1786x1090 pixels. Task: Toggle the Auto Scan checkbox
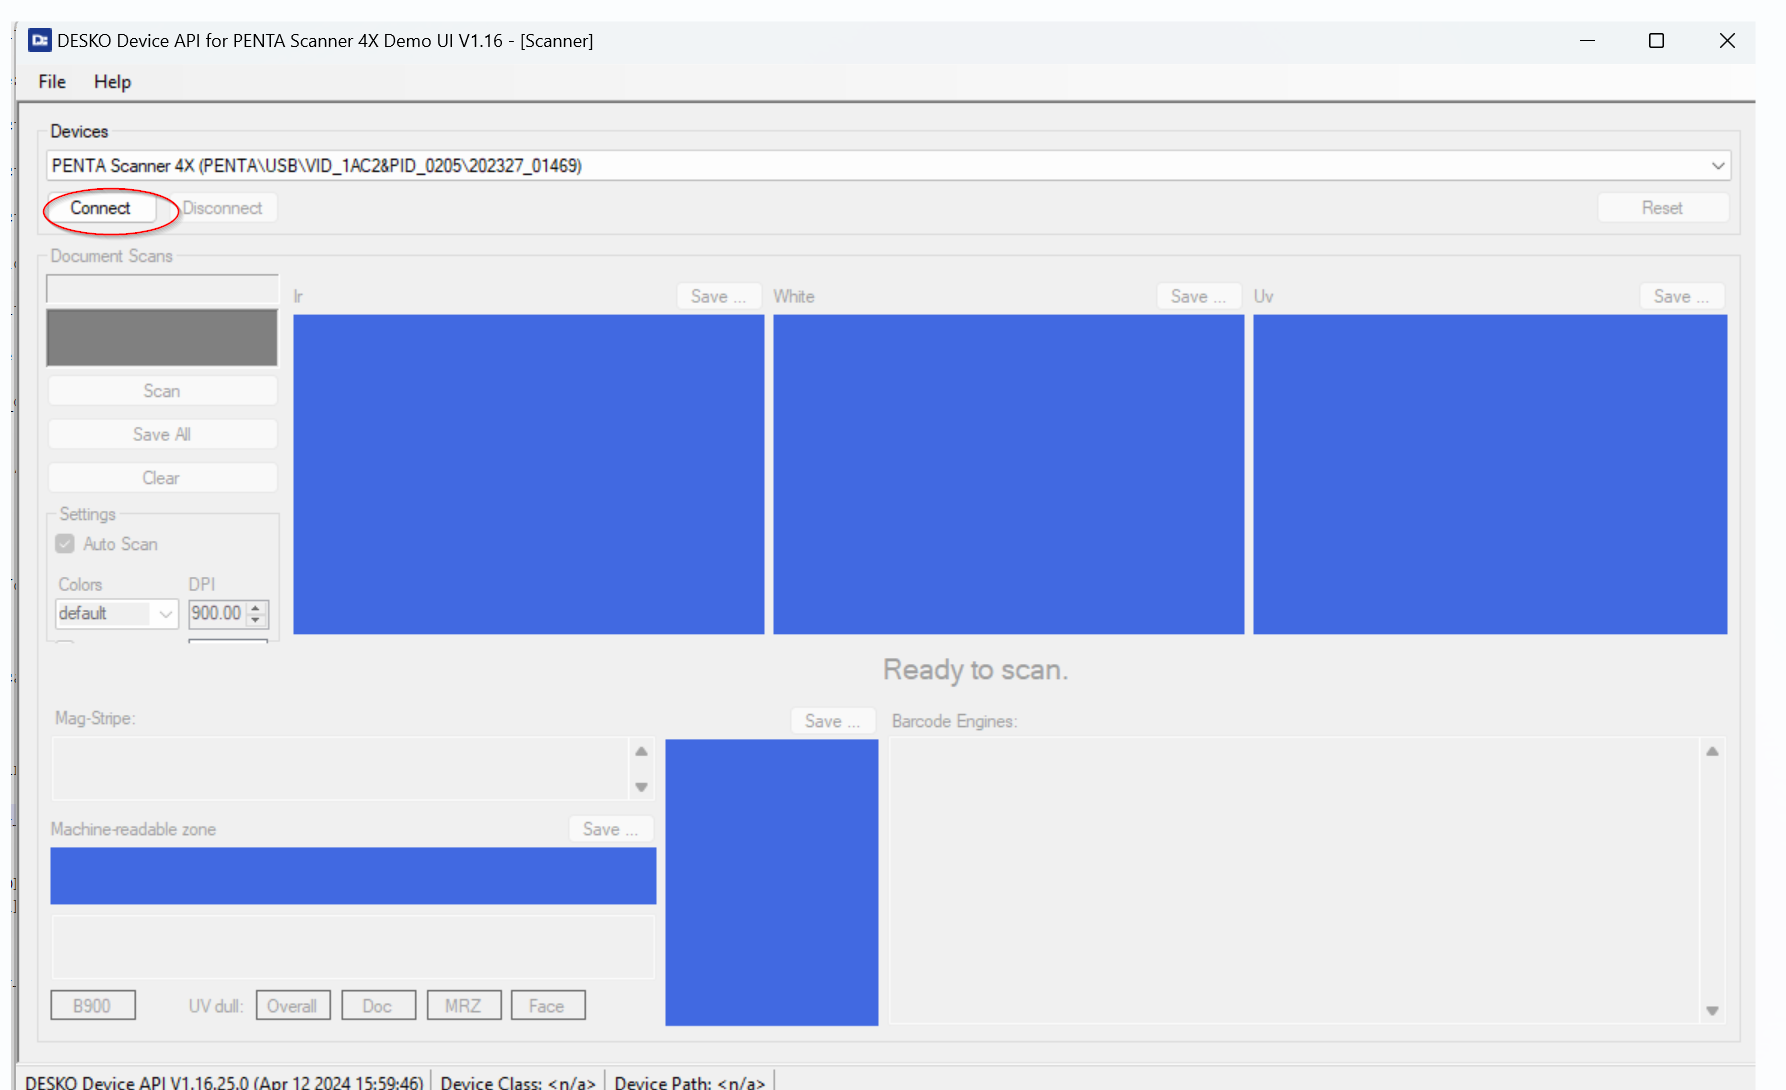tap(65, 544)
